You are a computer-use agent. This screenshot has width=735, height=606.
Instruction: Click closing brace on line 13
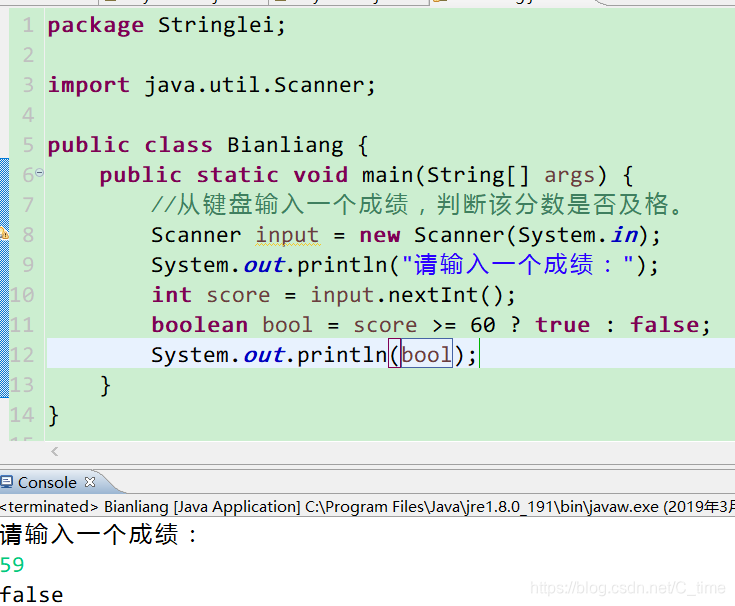105,386
